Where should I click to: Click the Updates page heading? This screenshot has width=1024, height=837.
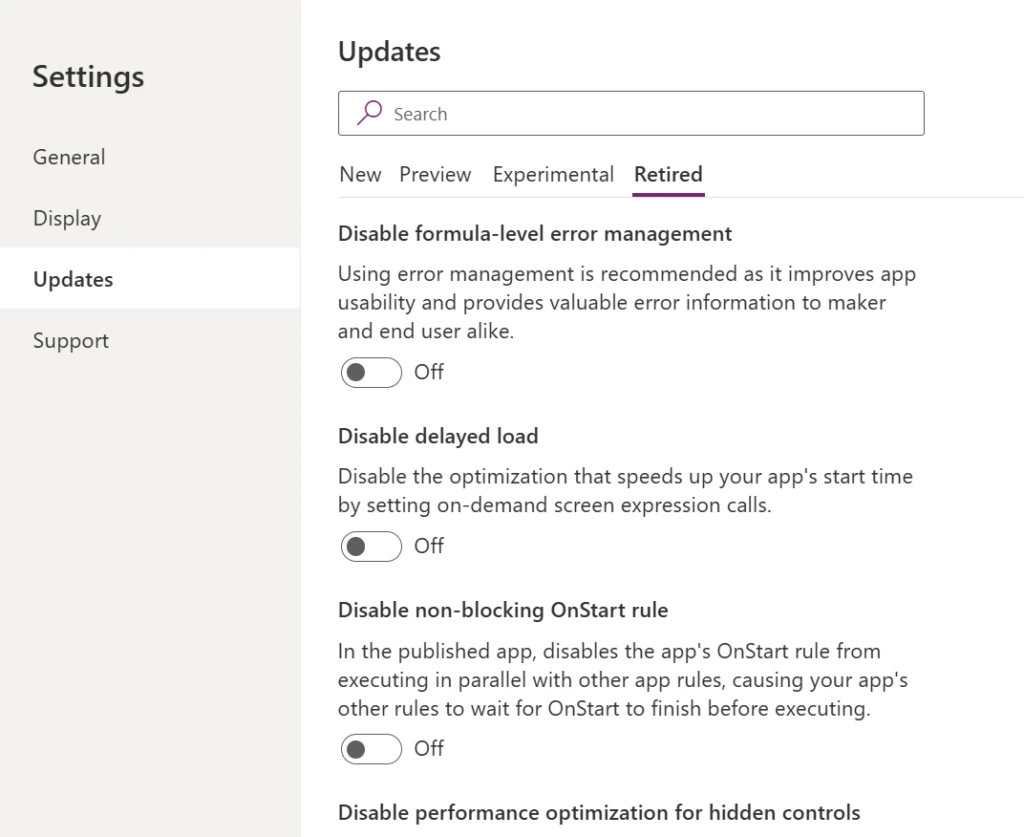click(x=389, y=52)
